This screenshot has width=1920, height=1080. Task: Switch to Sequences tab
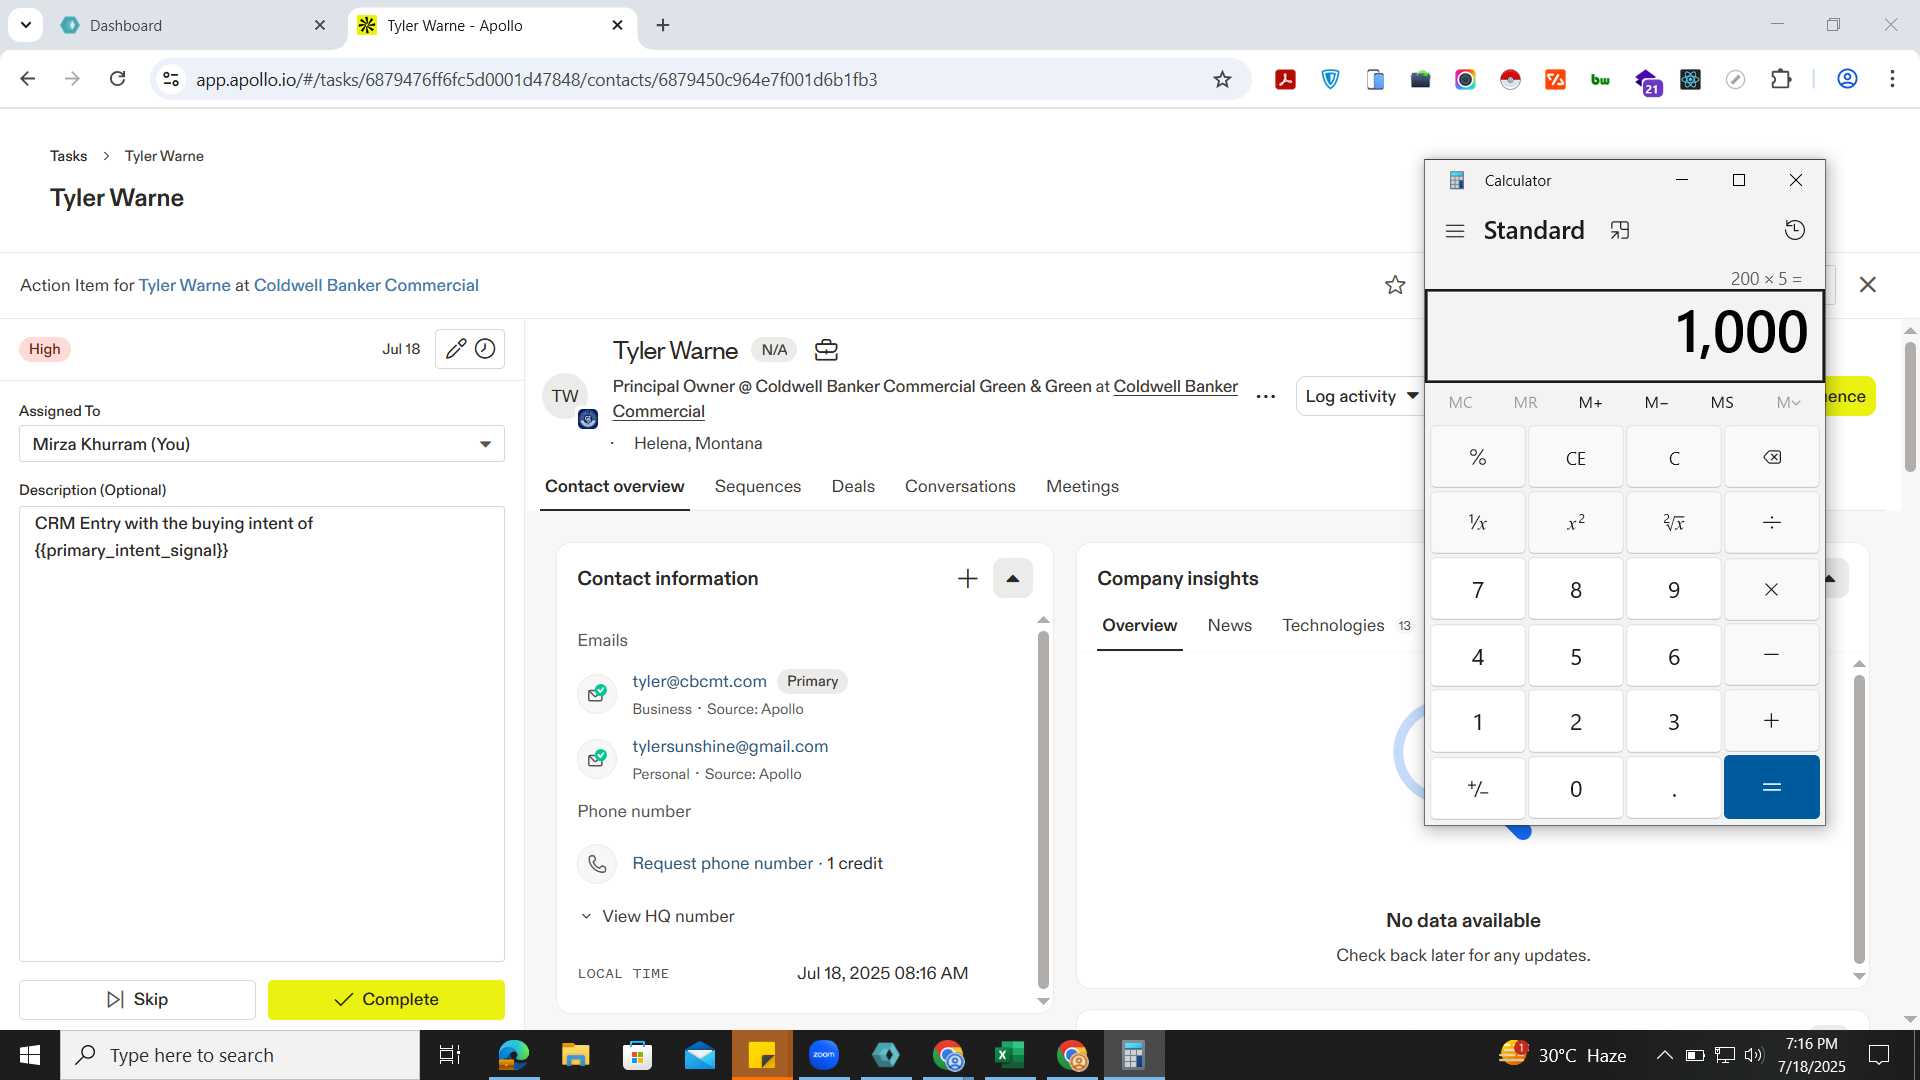coord(757,487)
